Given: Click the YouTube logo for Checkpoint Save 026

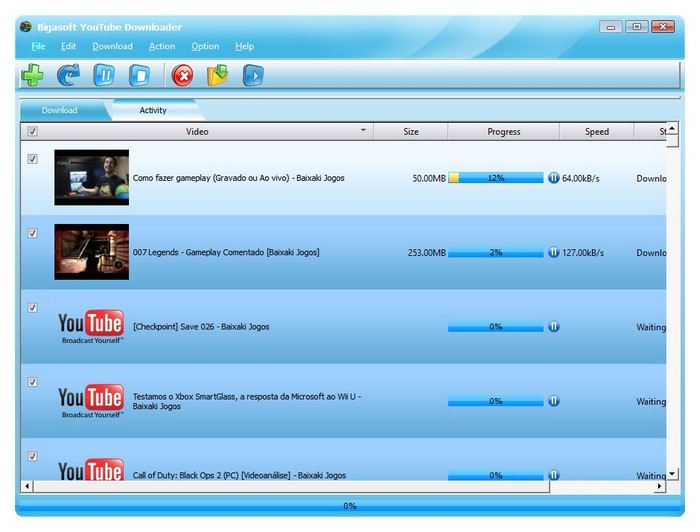Looking at the screenshot, I should [x=91, y=327].
